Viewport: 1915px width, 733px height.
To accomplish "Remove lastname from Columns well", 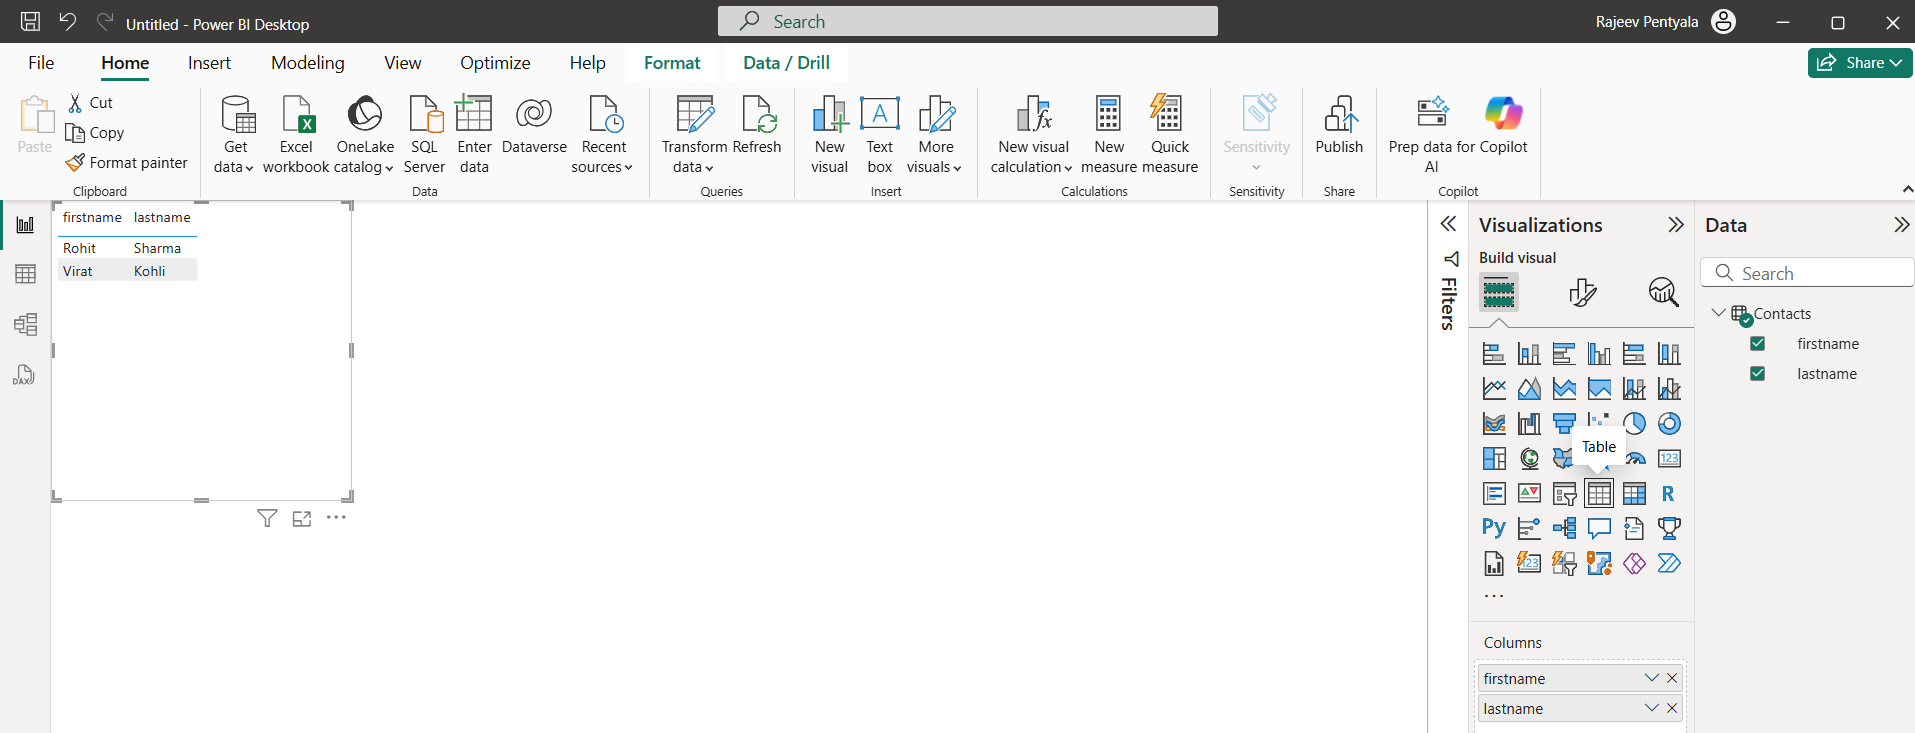I will point(1672,708).
